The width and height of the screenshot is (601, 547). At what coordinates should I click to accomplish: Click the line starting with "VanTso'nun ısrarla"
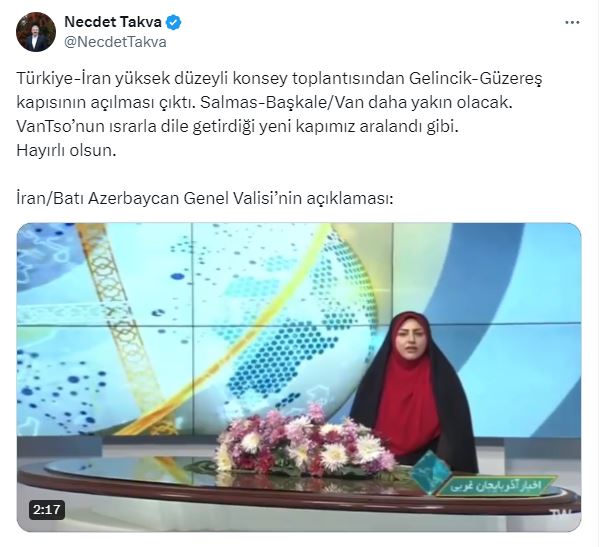tap(237, 127)
